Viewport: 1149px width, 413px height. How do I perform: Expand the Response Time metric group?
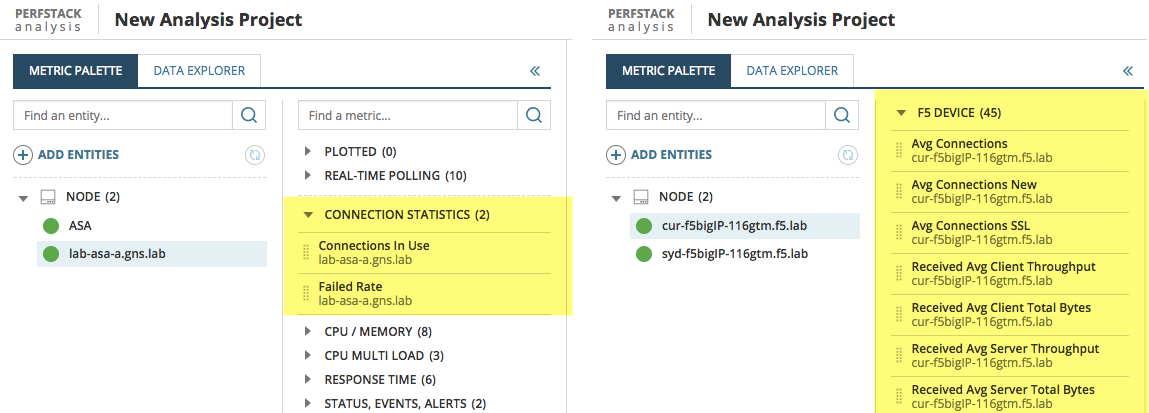click(x=308, y=380)
